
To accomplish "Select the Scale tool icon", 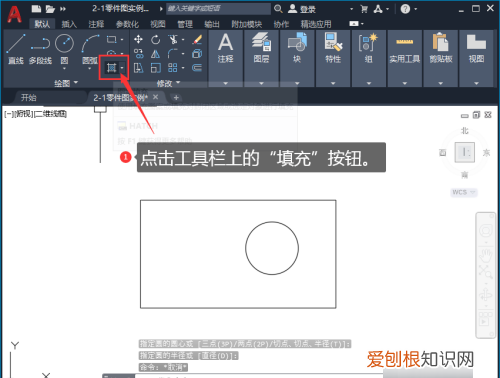I will [155, 68].
